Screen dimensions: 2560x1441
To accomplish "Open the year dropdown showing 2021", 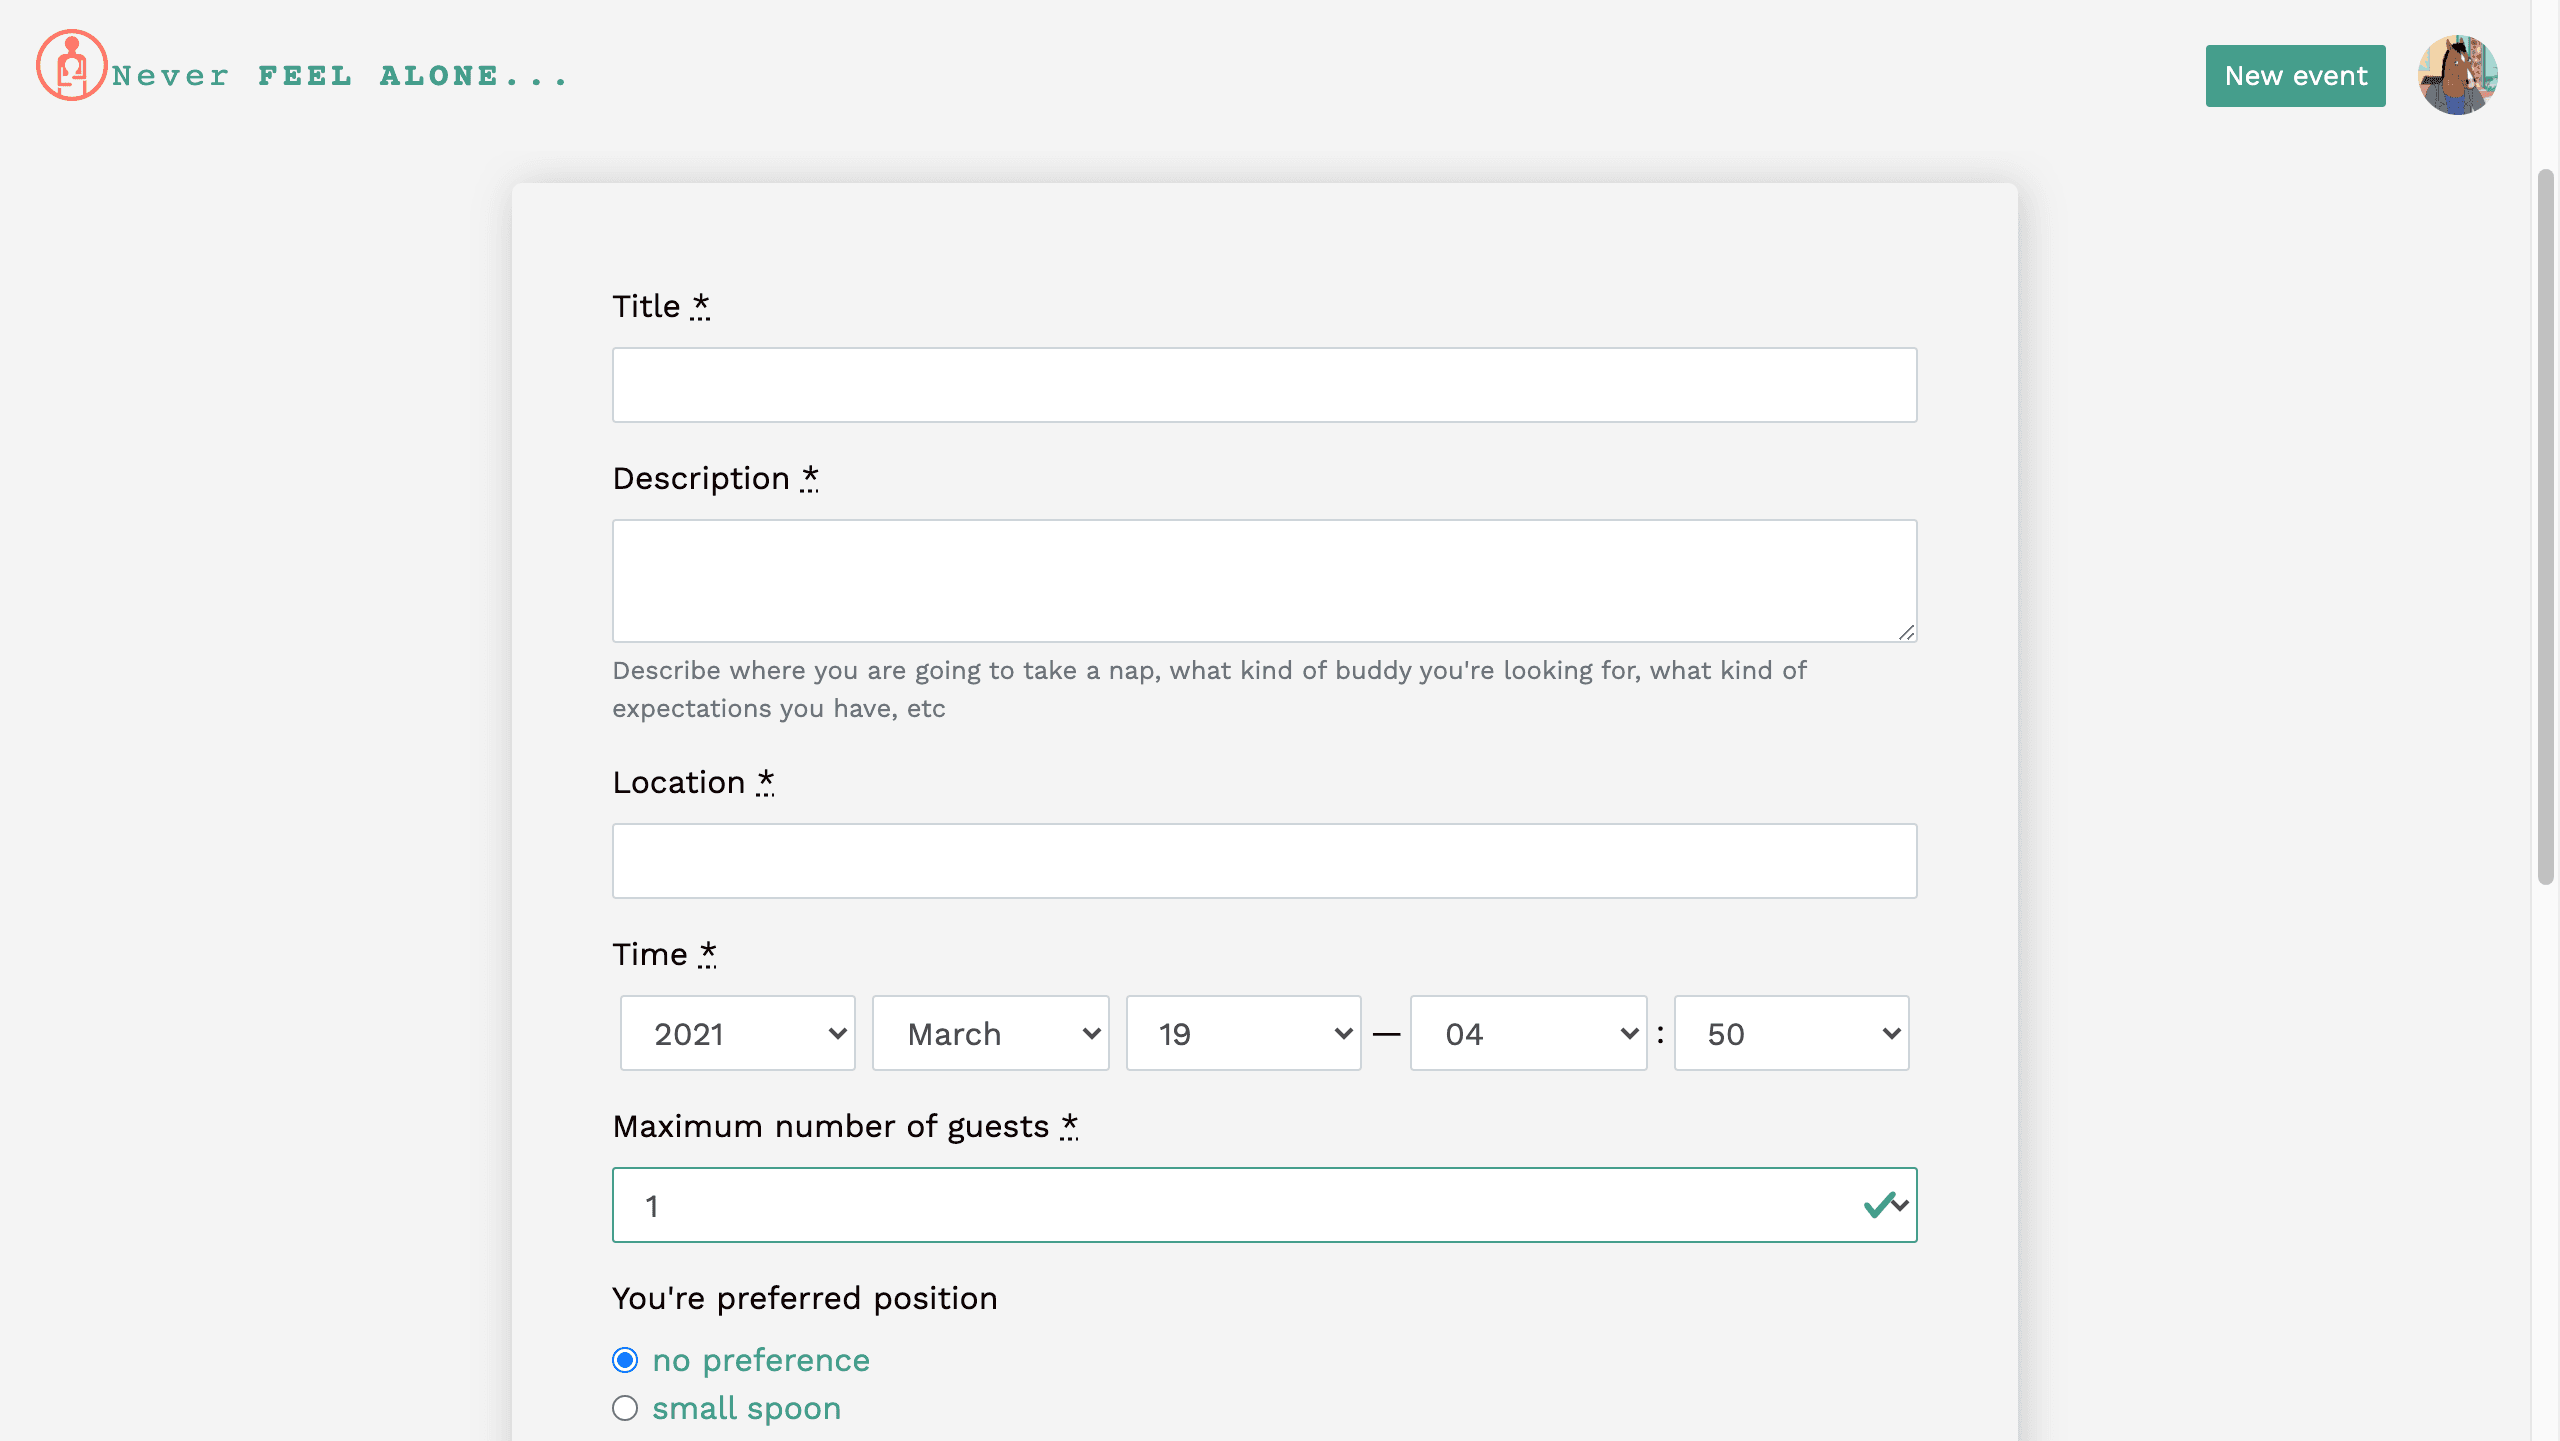I will [737, 1033].
